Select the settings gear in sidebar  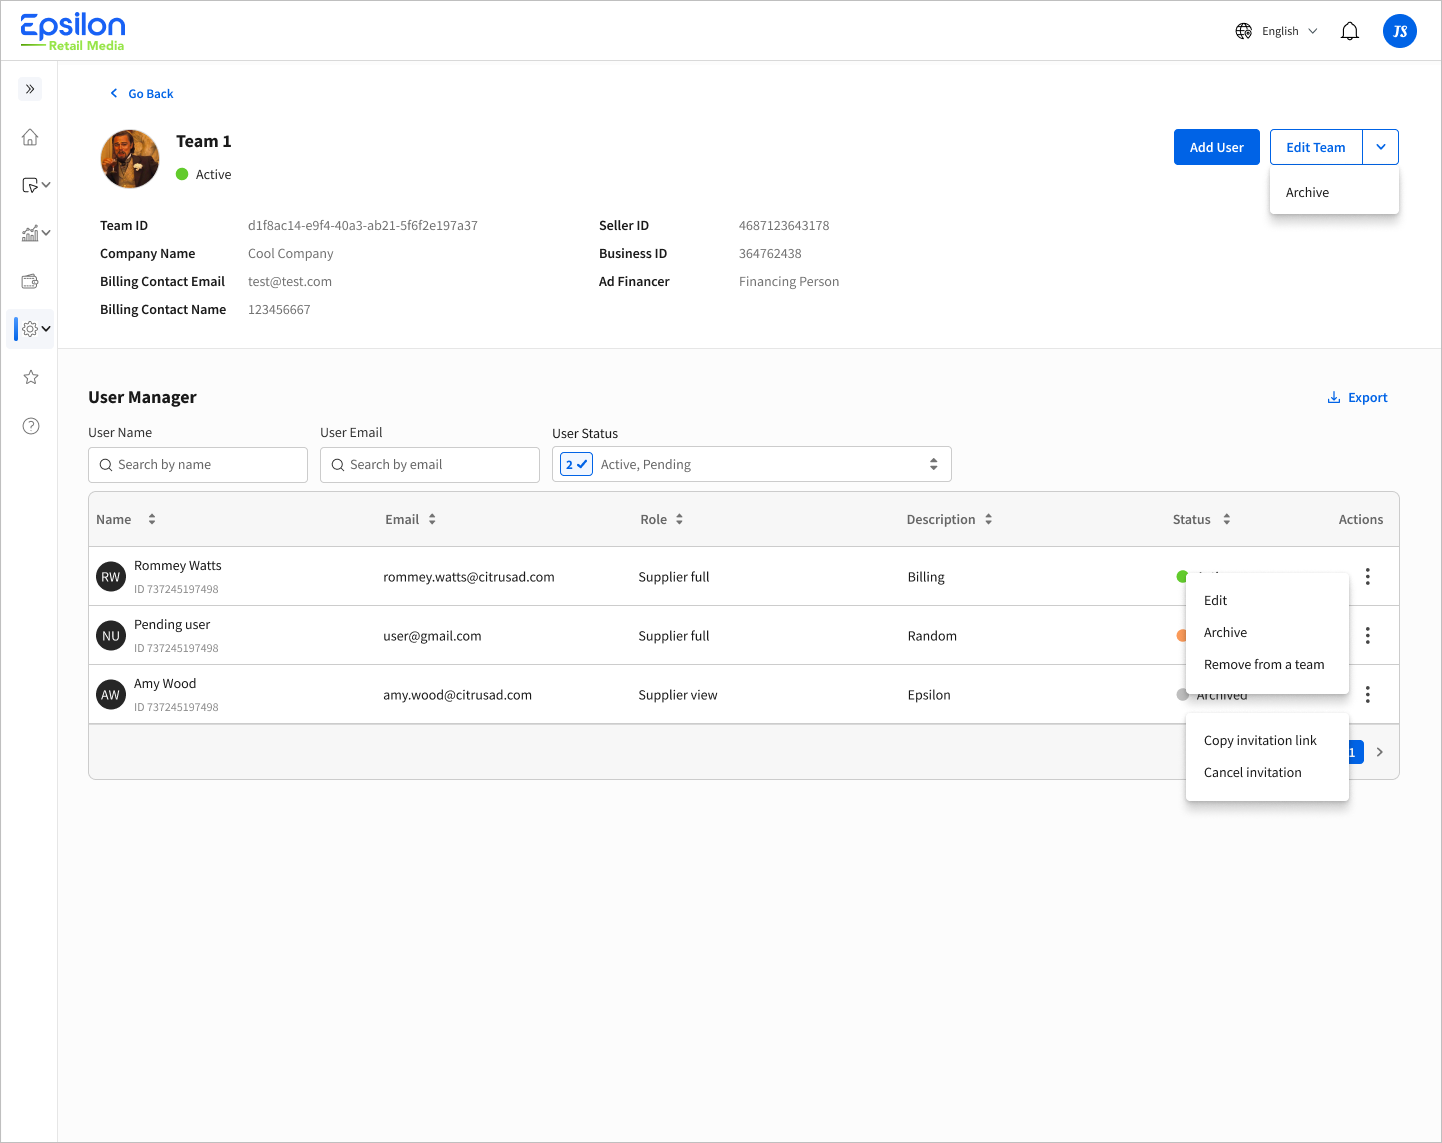point(29,328)
